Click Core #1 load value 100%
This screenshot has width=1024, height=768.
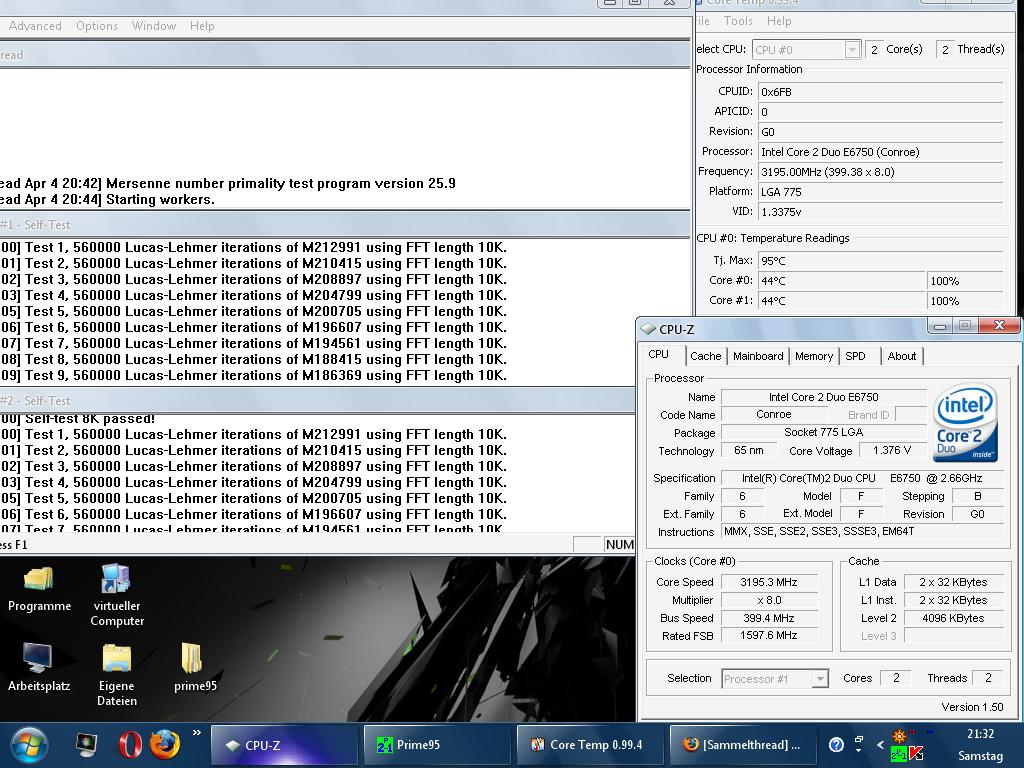(965, 301)
